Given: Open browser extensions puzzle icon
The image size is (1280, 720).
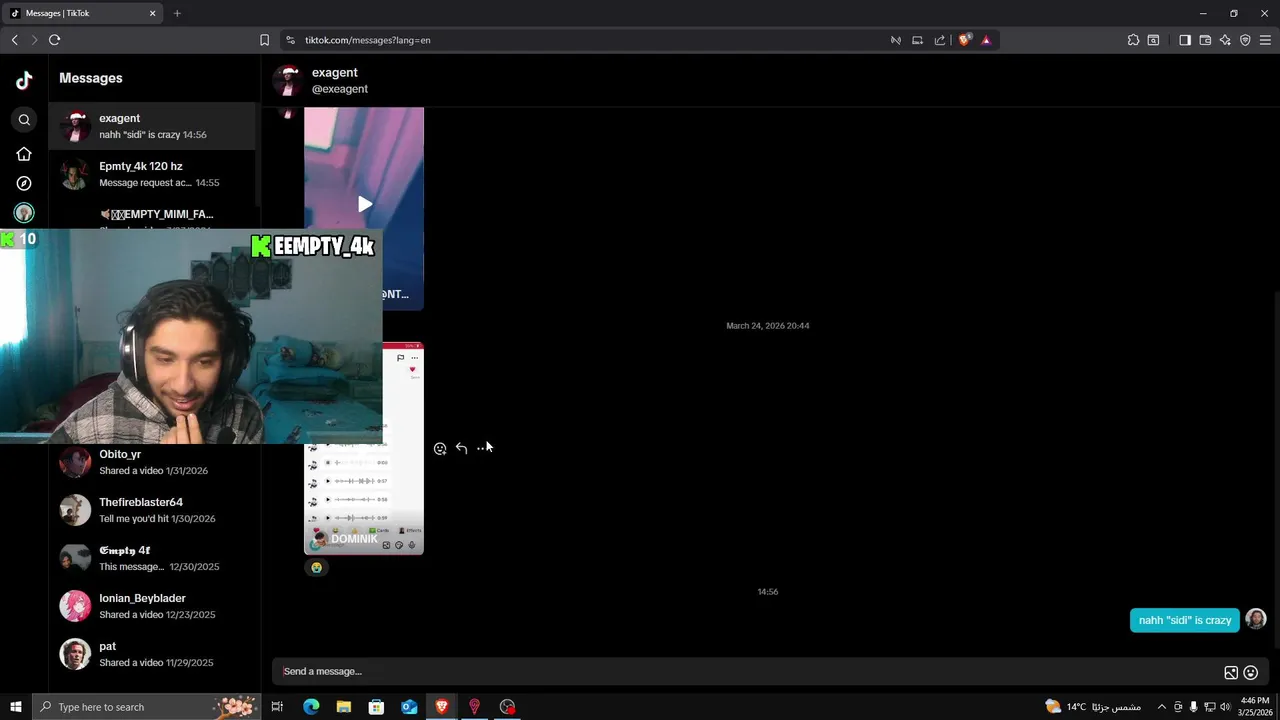Looking at the screenshot, I should 1133,40.
